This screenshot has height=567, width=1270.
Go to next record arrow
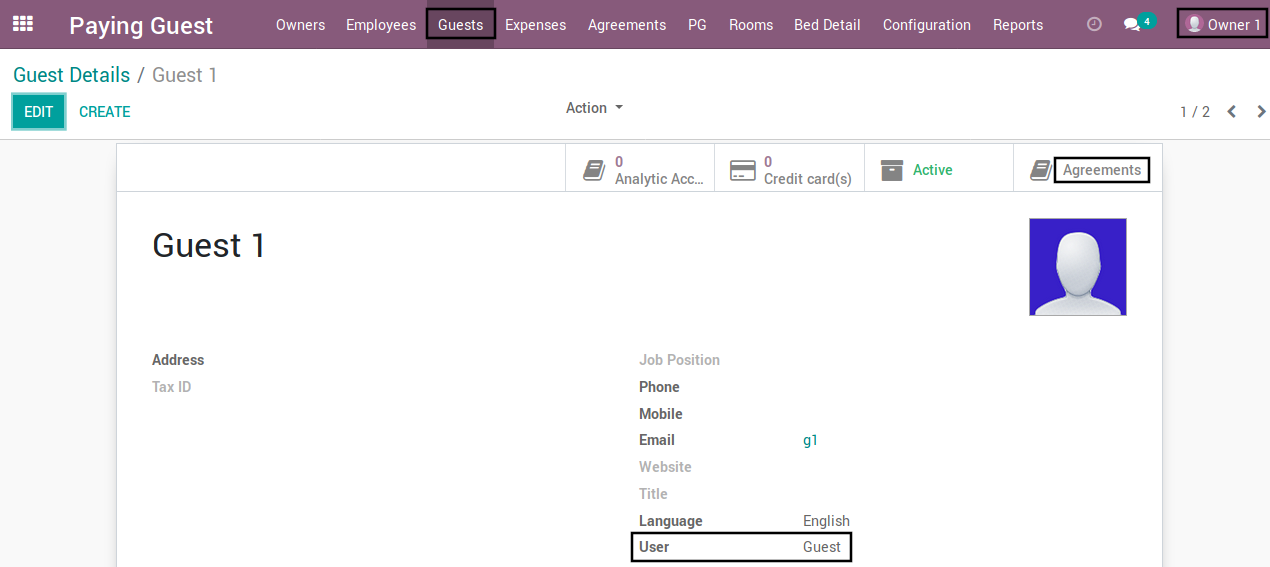pyautogui.click(x=1261, y=111)
